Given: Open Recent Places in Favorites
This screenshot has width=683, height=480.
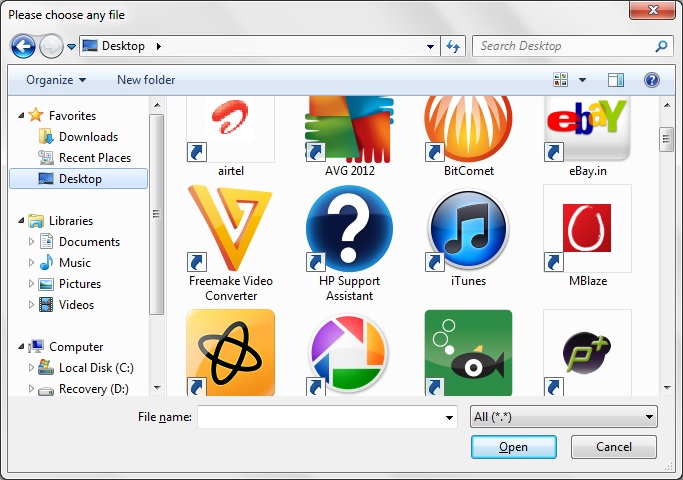Looking at the screenshot, I should point(85,158).
